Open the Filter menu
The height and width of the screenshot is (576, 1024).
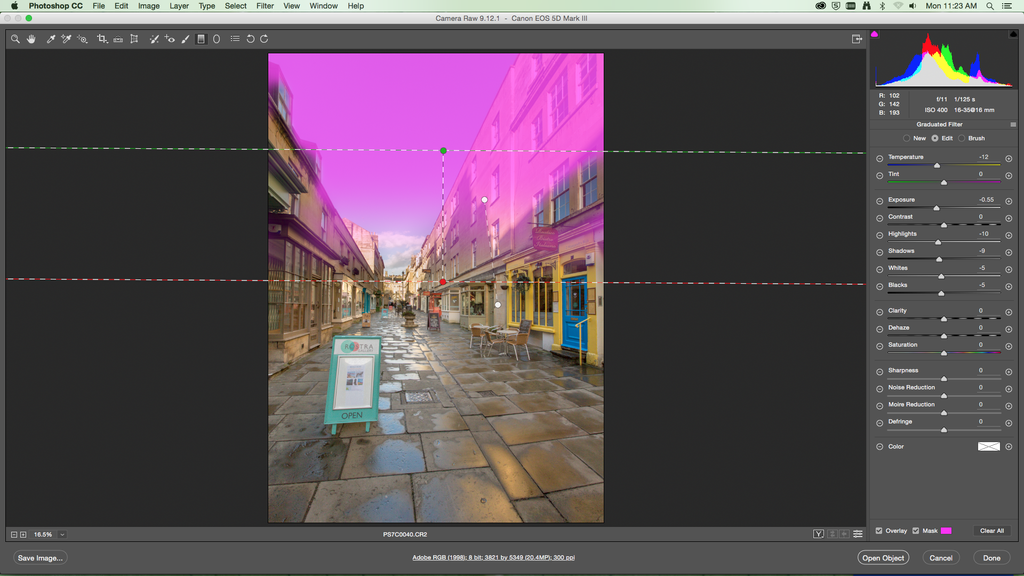(x=265, y=6)
